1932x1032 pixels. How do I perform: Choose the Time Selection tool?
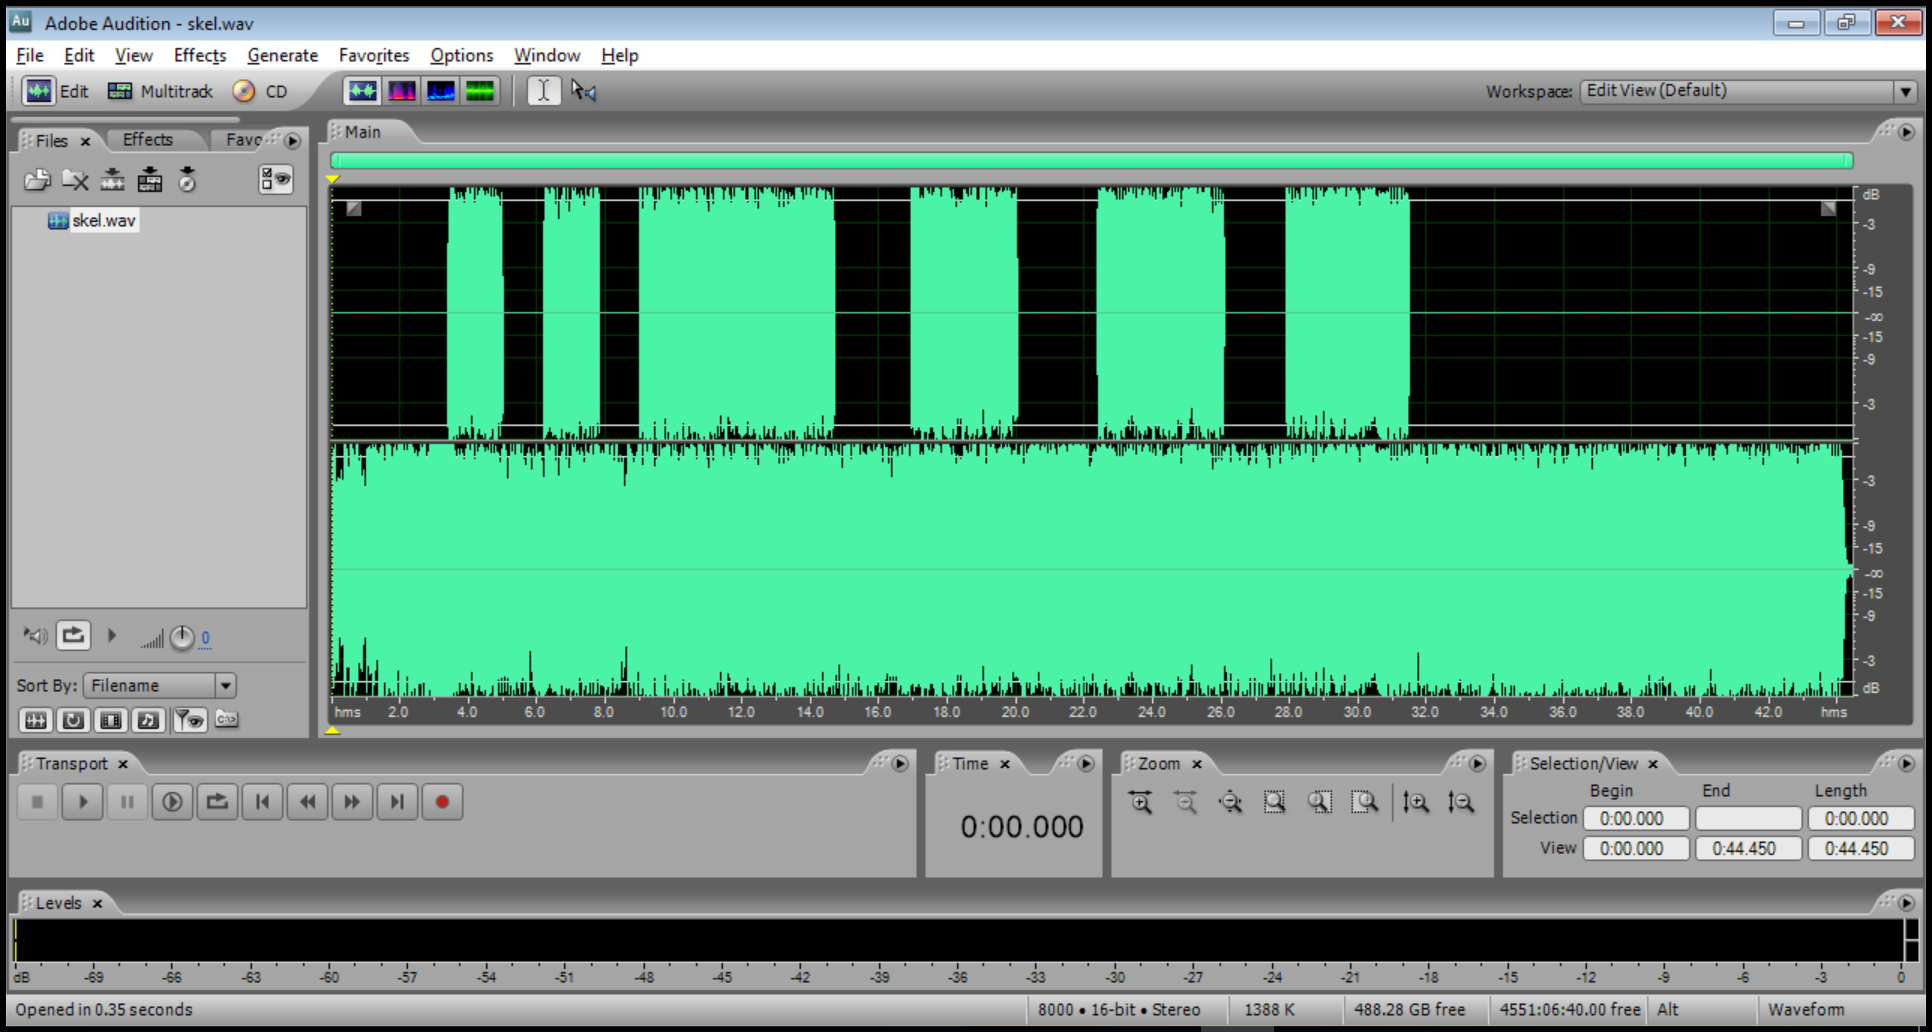click(x=544, y=91)
